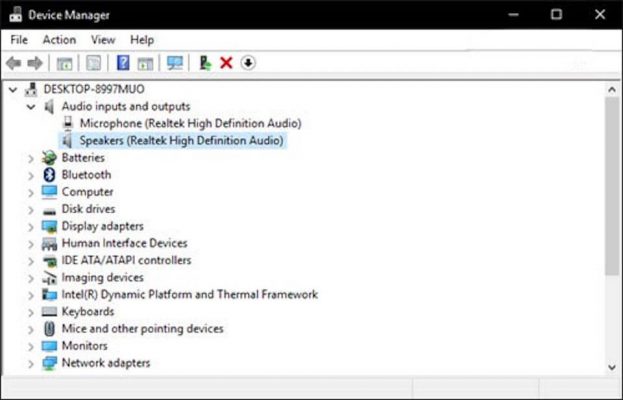Screen dimensions: 623x400
Task: Click the circular down-arrow disable device icon
Action: pyautogui.click(x=248, y=63)
